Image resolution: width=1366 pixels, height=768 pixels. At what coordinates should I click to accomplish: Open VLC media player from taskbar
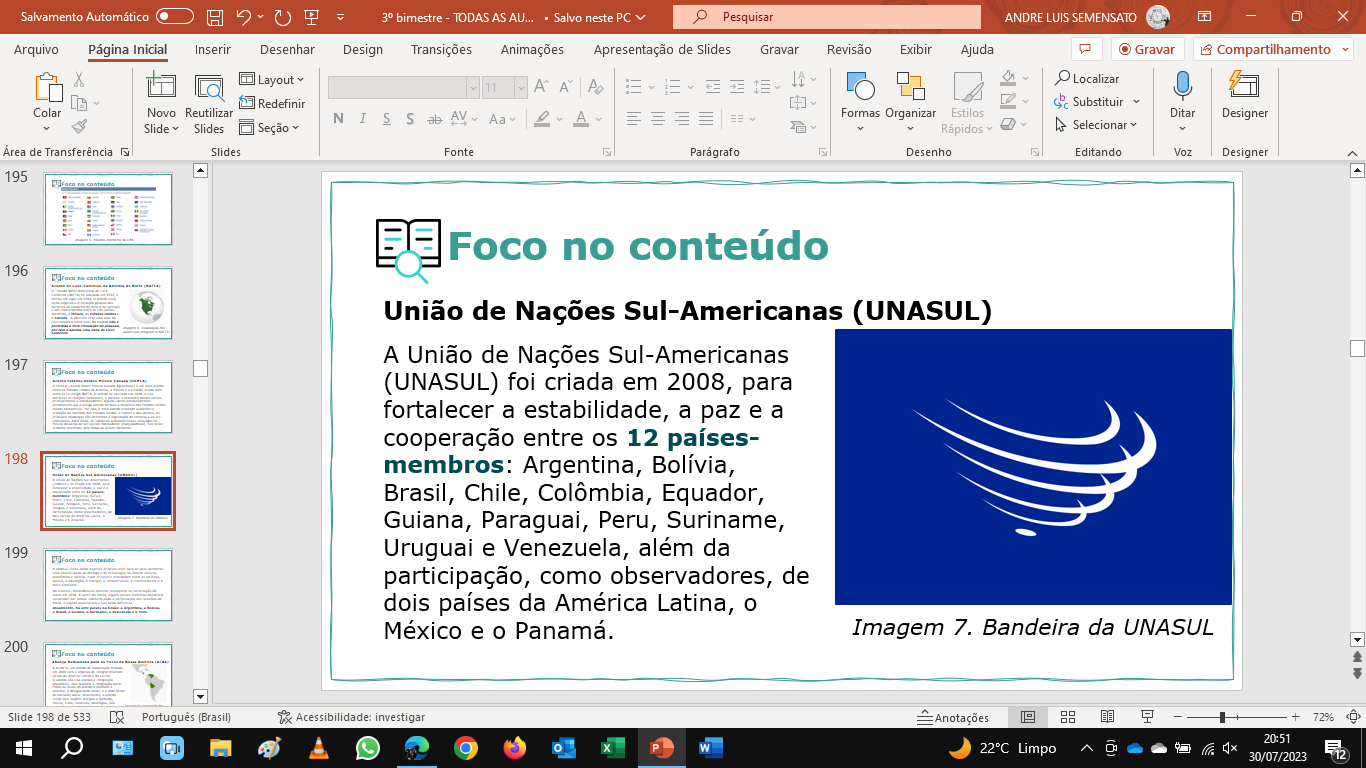pyautogui.click(x=318, y=747)
